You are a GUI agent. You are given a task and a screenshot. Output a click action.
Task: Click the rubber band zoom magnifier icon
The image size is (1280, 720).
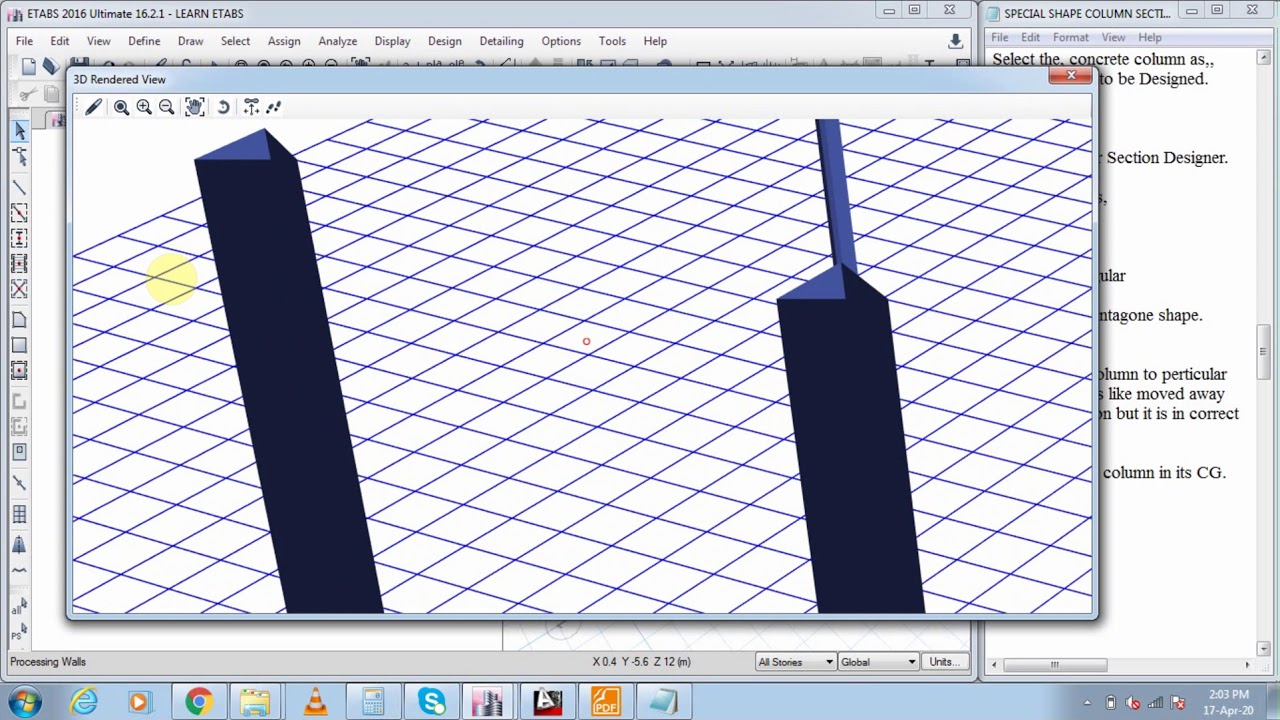[121, 107]
